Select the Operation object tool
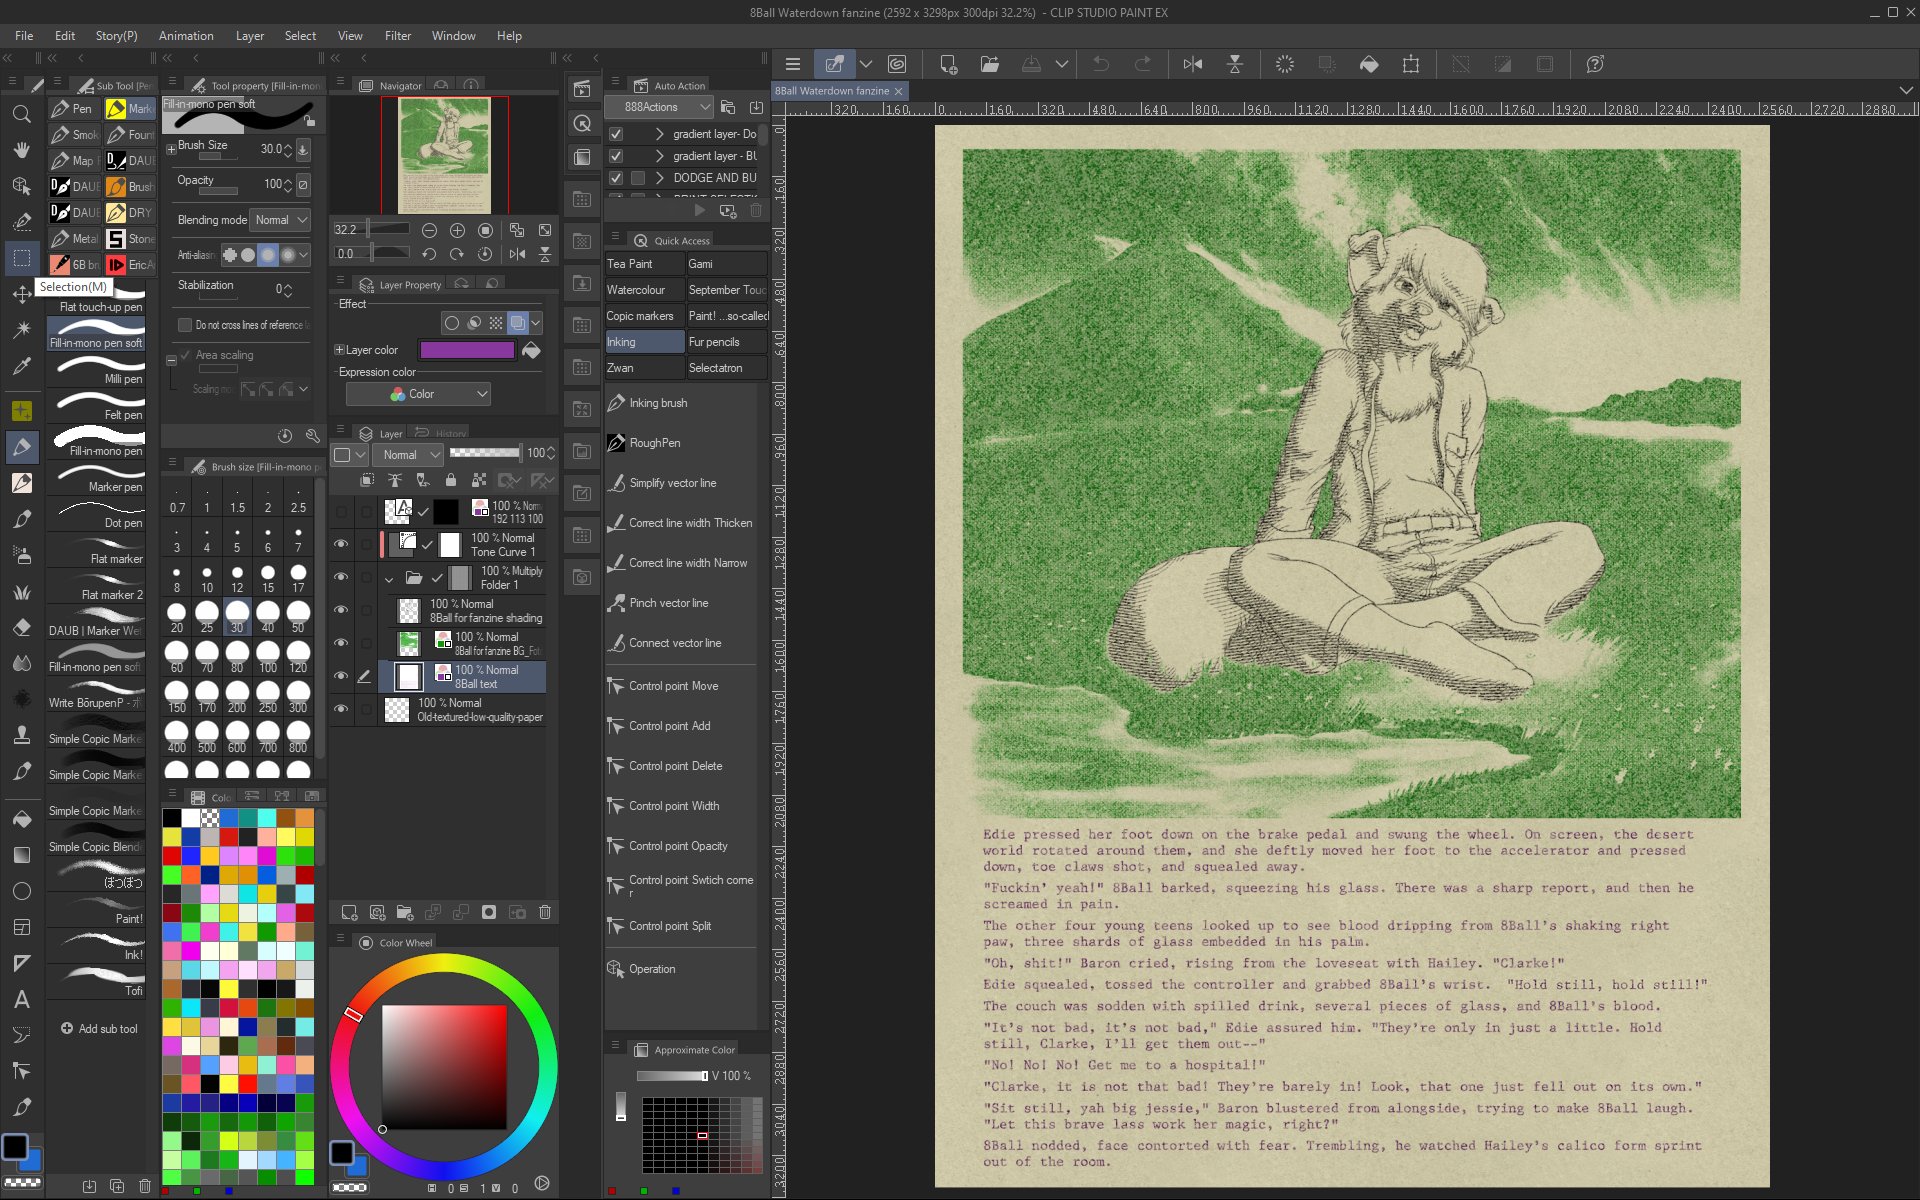The width and height of the screenshot is (1920, 1200). (x=21, y=186)
